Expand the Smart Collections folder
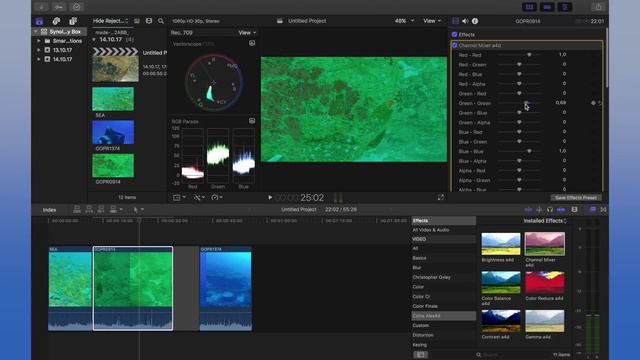 (39, 41)
